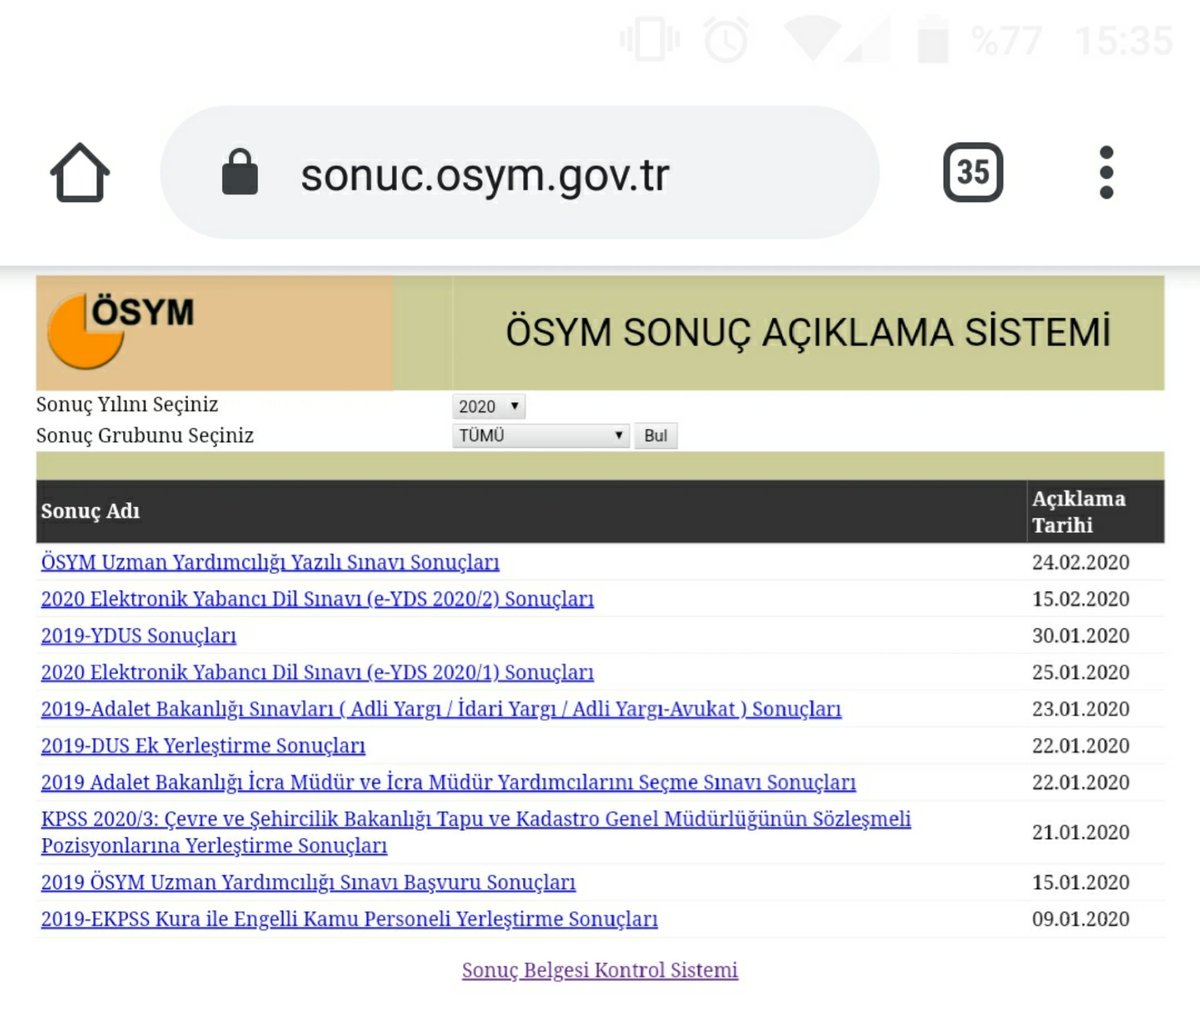Click the Bul button
The height and width of the screenshot is (1028, 1200).
pos(656,436)
